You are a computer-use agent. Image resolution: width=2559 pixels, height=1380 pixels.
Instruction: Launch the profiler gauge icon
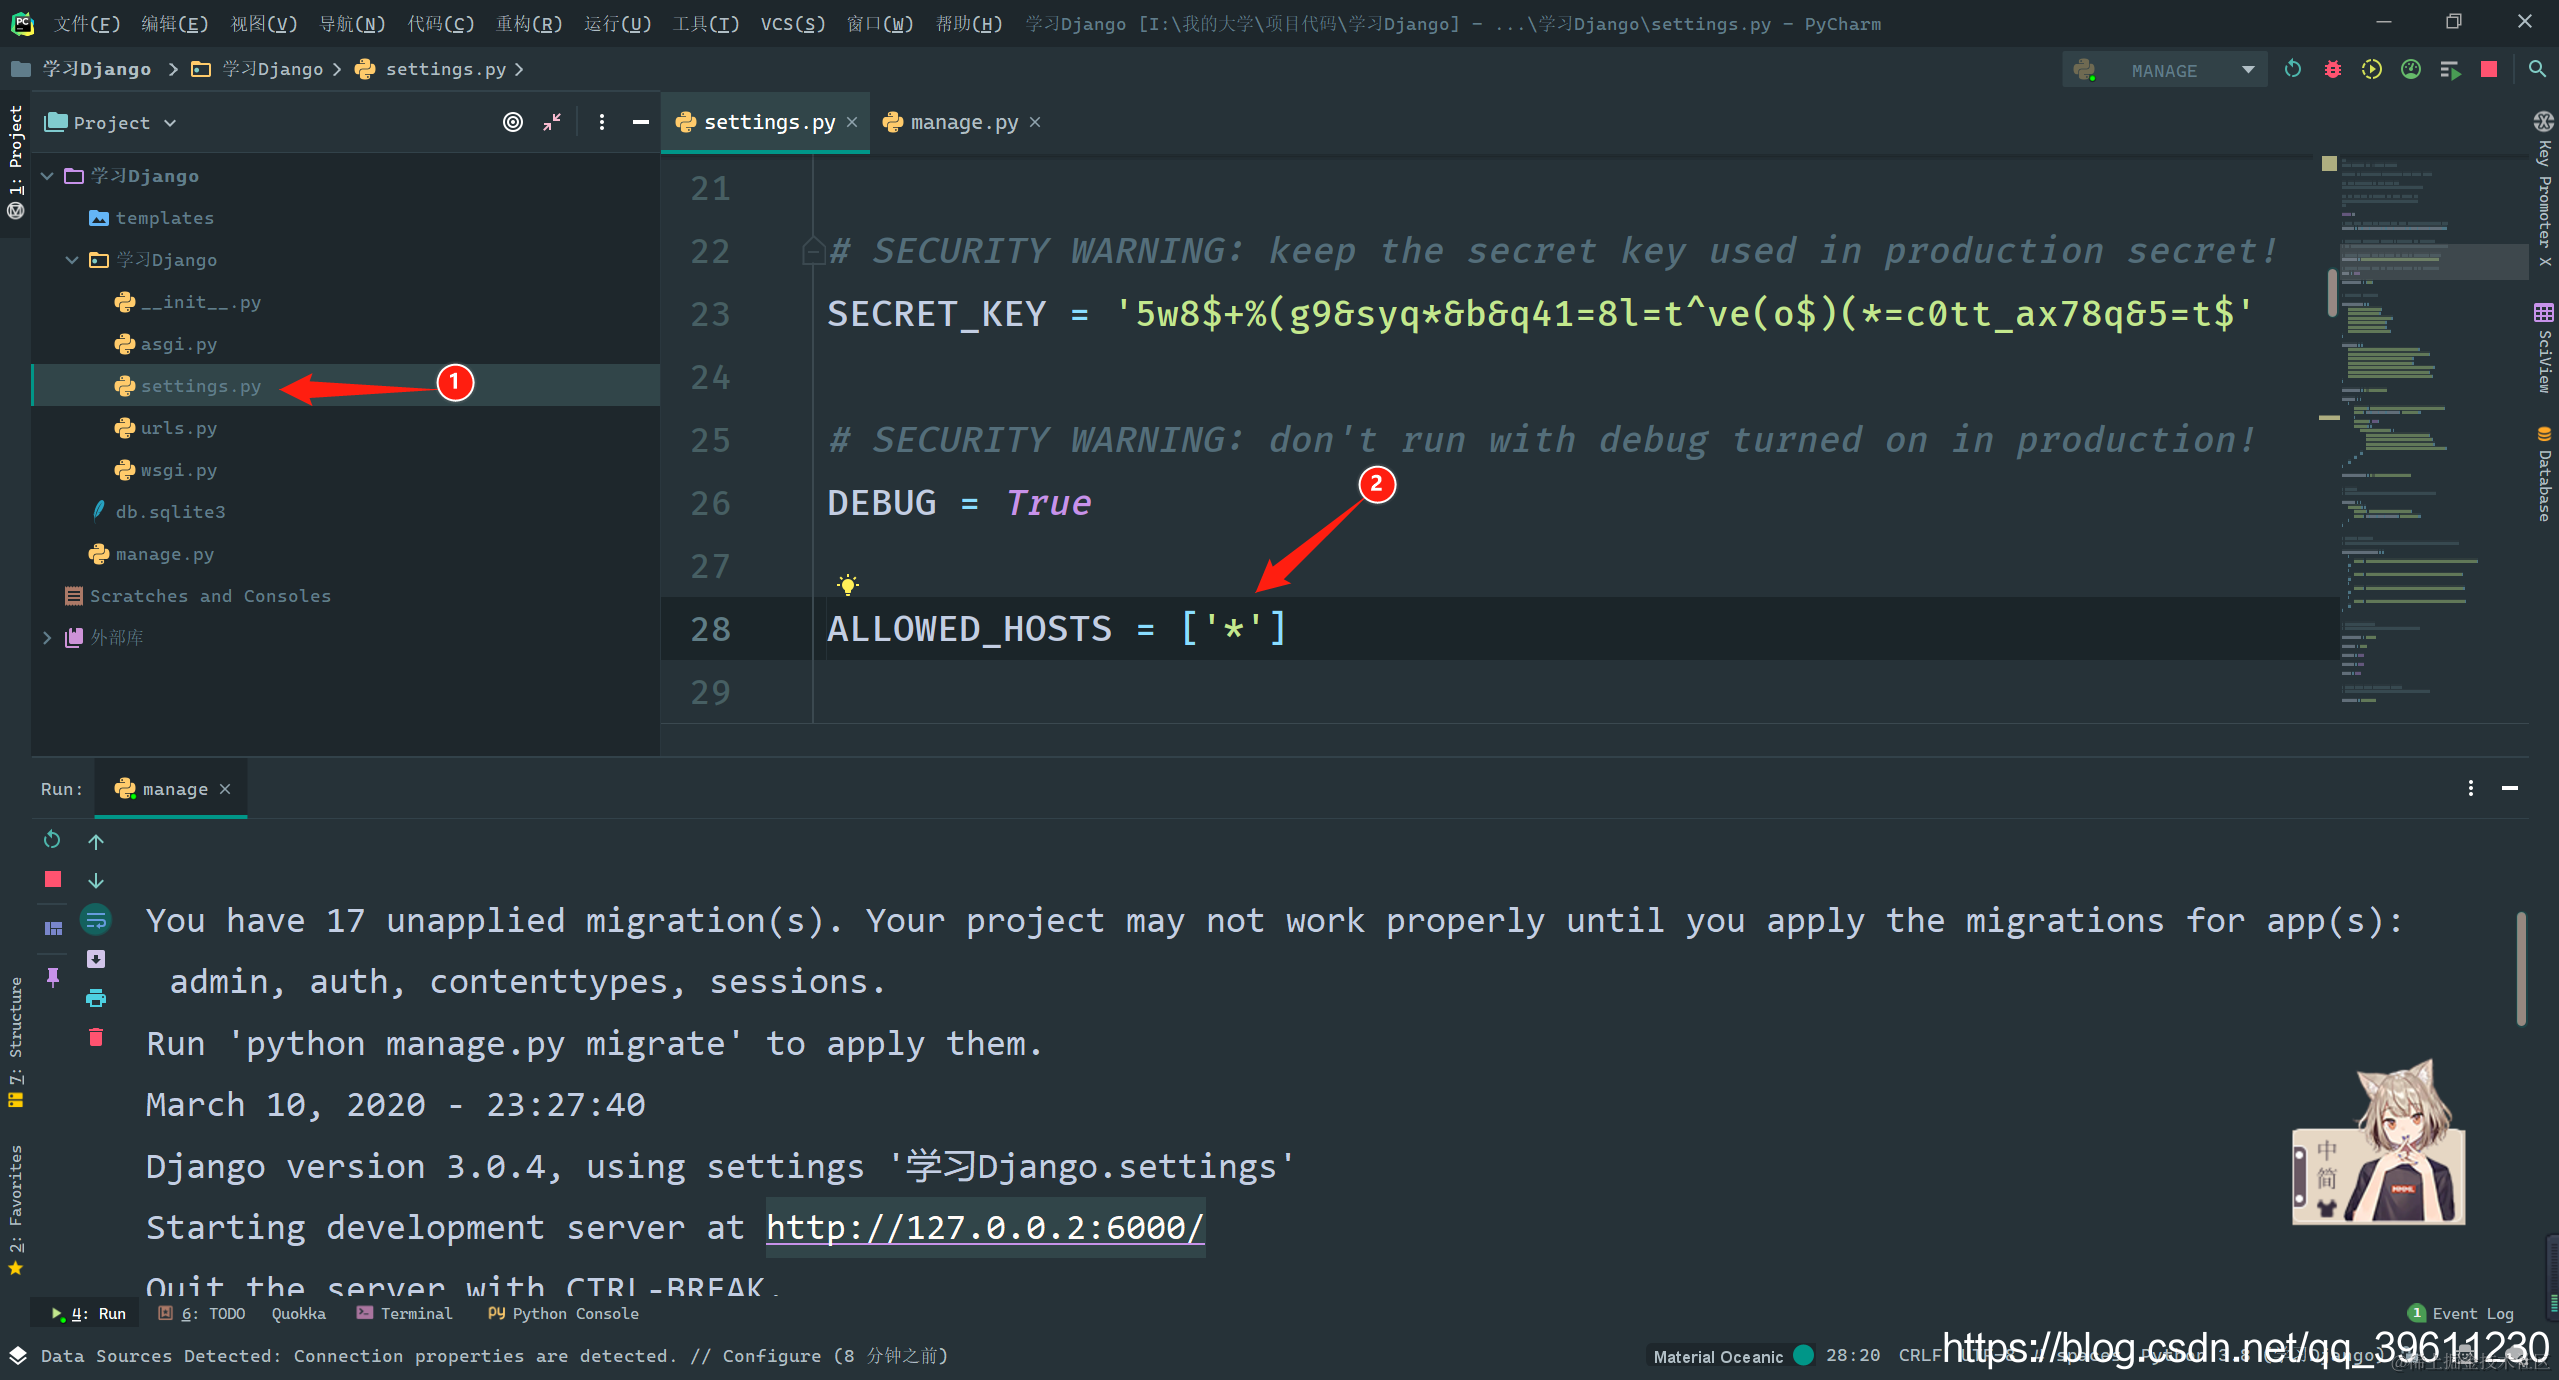(x=2411, y=69)
